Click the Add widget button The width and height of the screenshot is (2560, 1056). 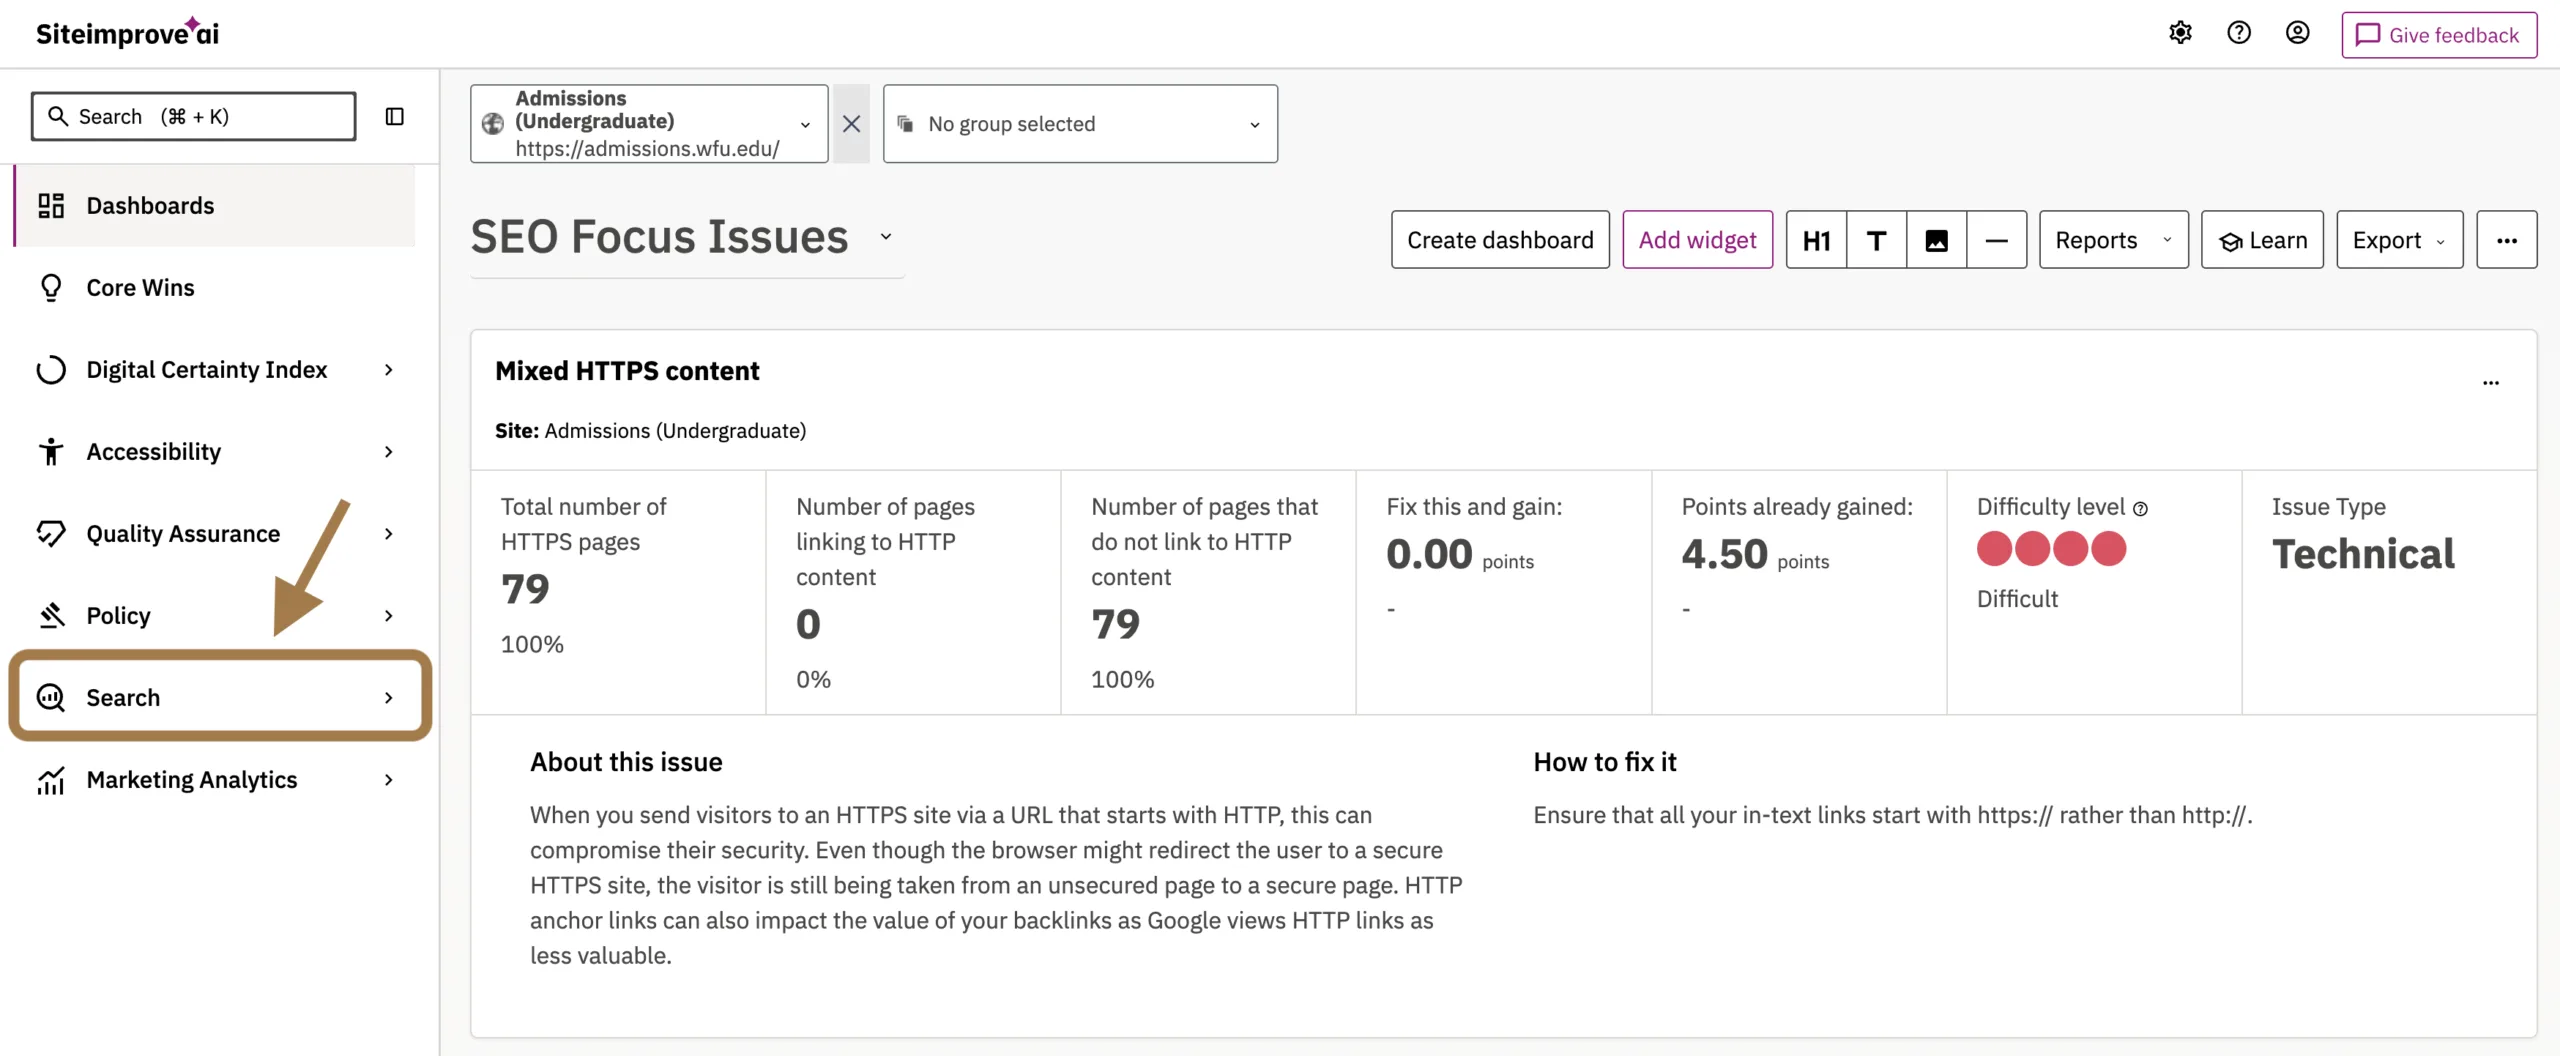click(x=1697, y=240)
